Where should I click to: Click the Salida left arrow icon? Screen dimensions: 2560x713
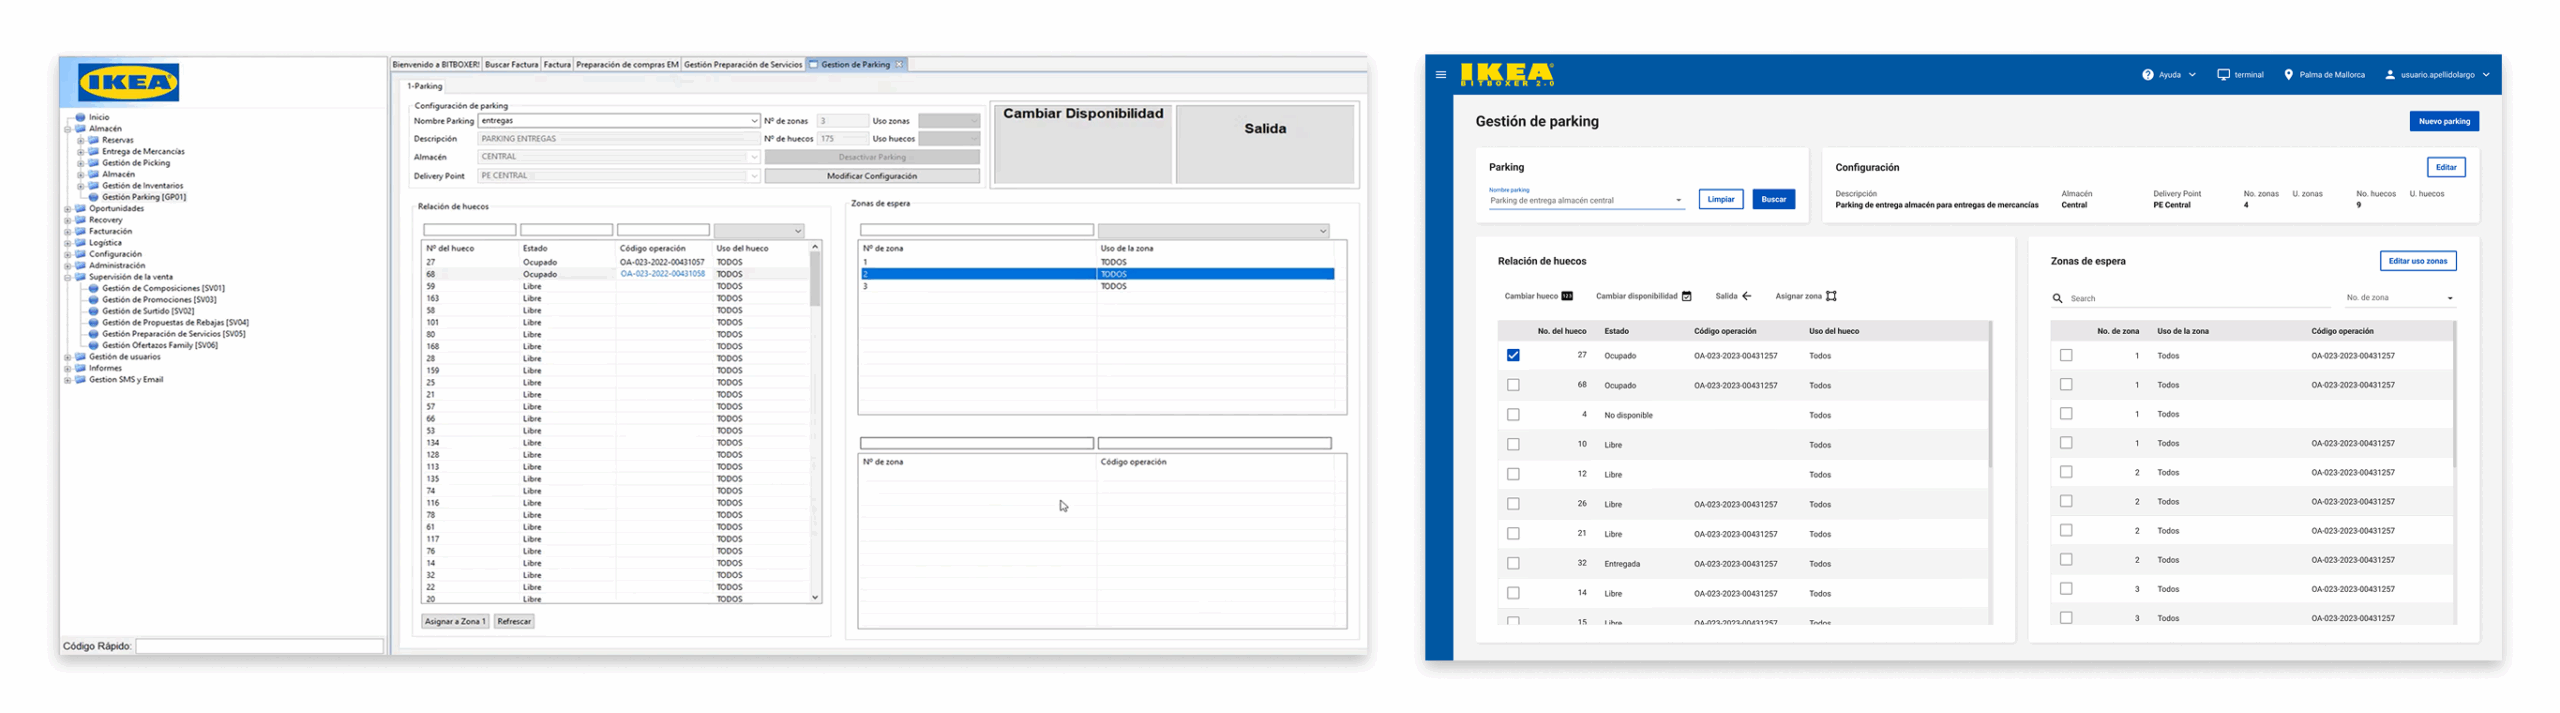(x=1747, y=296)
